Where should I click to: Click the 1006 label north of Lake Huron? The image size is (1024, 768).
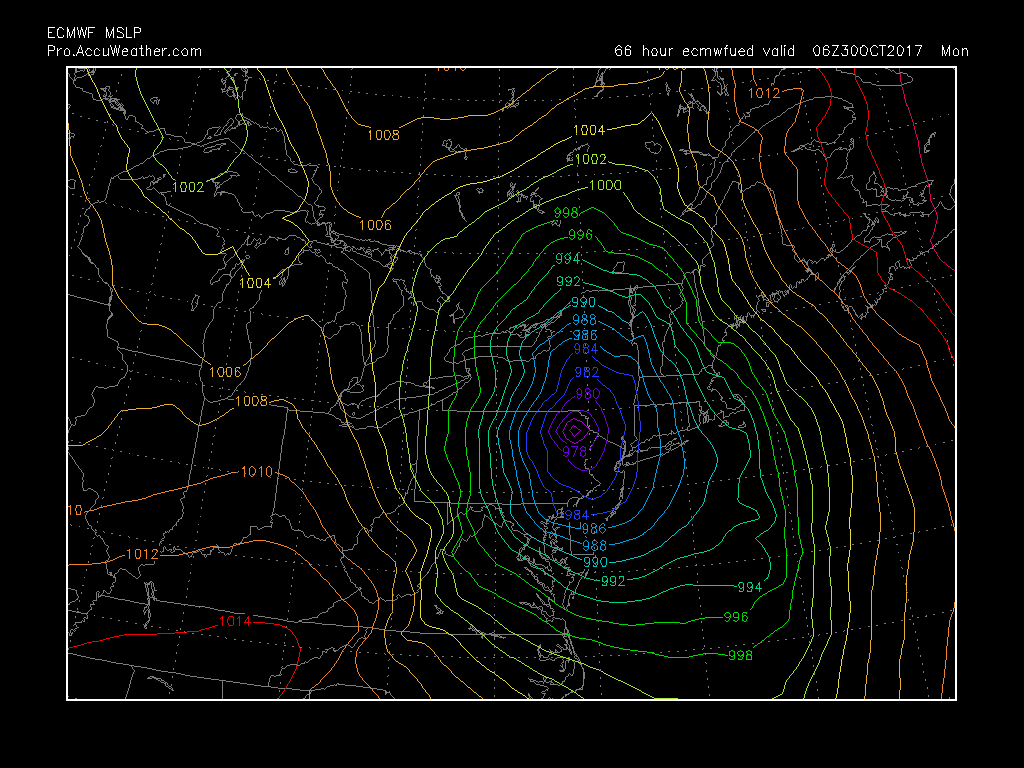375,225
